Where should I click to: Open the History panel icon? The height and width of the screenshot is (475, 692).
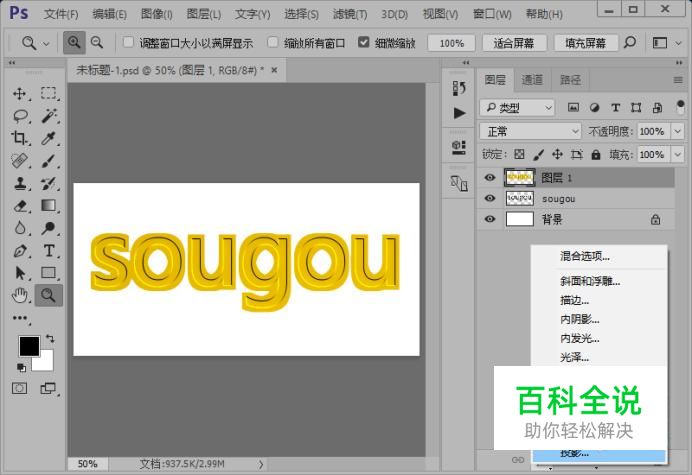(459, 88)
